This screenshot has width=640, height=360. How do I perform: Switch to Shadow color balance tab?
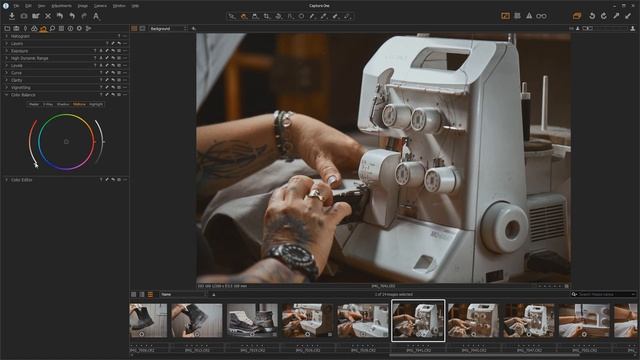click(63, 104)
